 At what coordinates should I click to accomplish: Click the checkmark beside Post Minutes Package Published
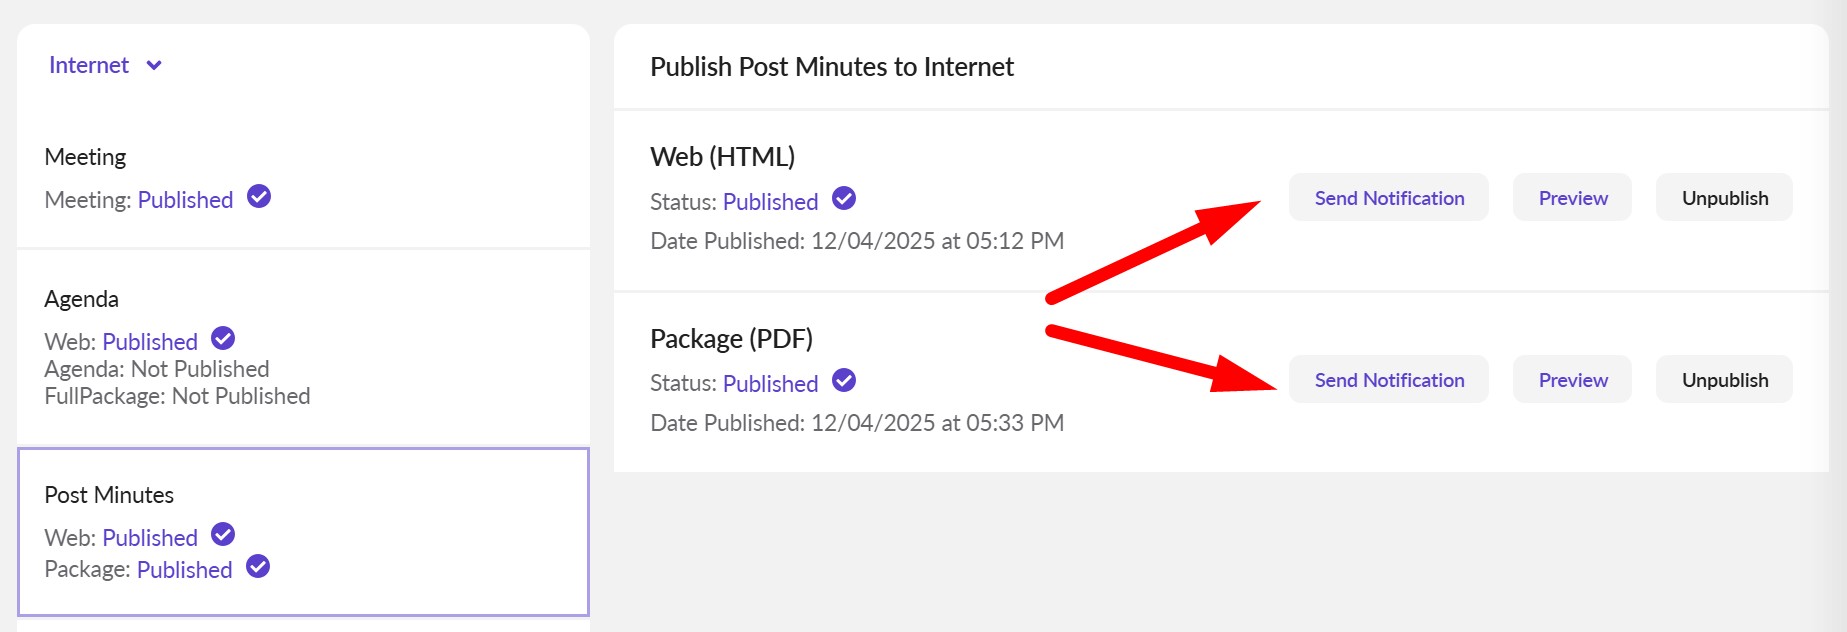pos(258,567)
